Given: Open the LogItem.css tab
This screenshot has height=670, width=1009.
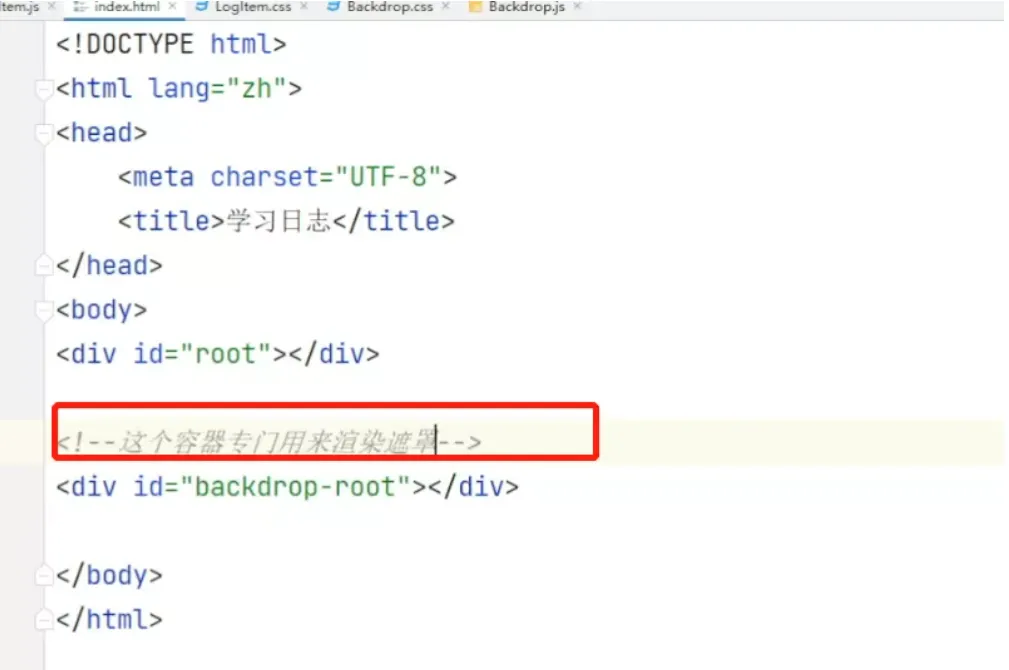Looking at the screenshot, I should tap(252, 7).
